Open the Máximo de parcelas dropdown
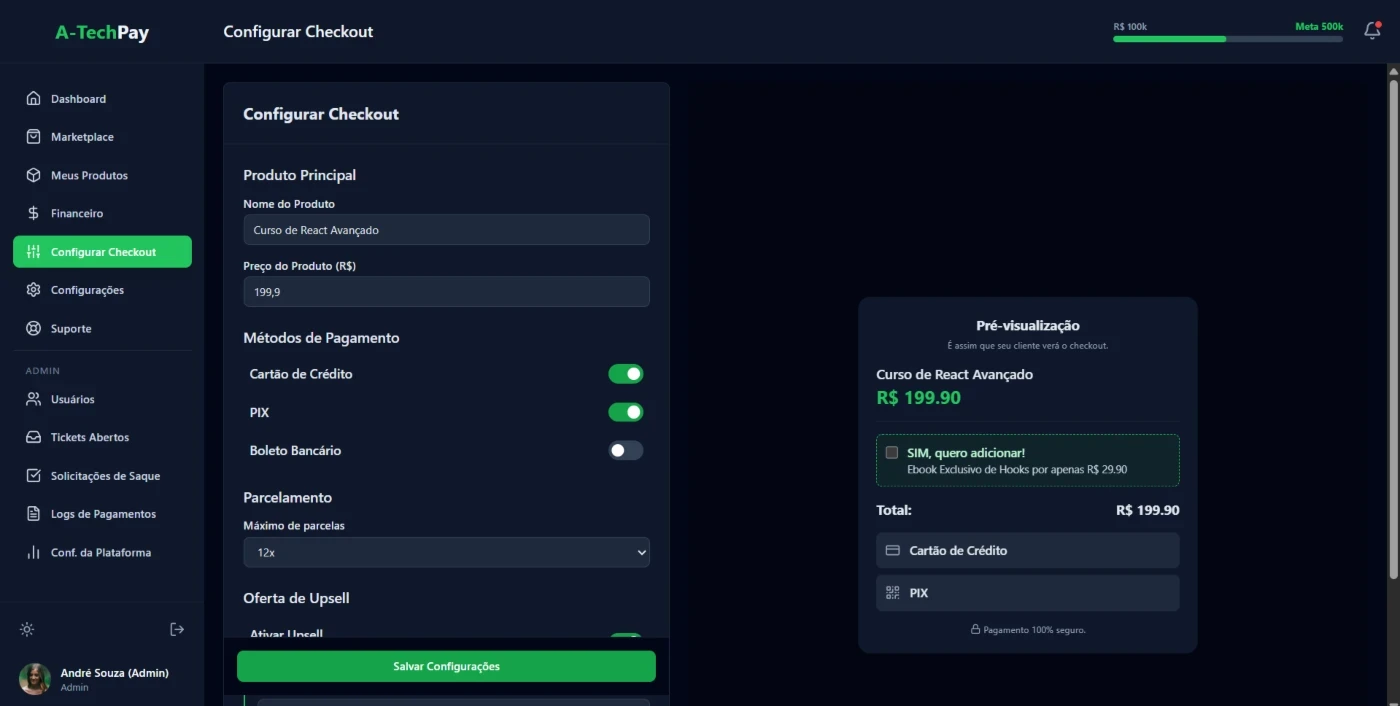Screen dimensions: 1400x706 coord(446,552)
